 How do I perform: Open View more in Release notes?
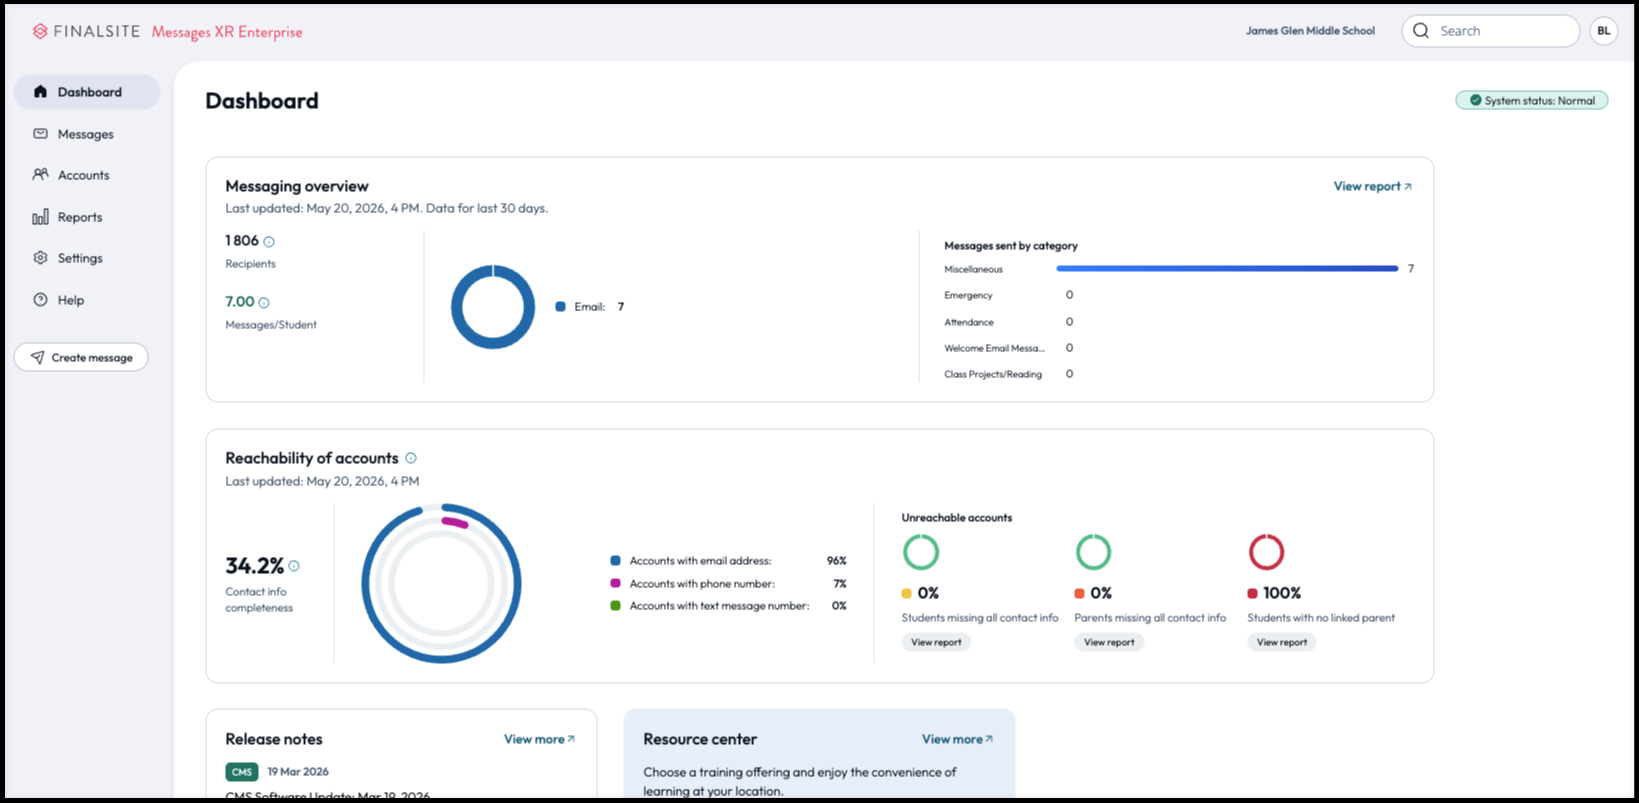pos(540,739)
